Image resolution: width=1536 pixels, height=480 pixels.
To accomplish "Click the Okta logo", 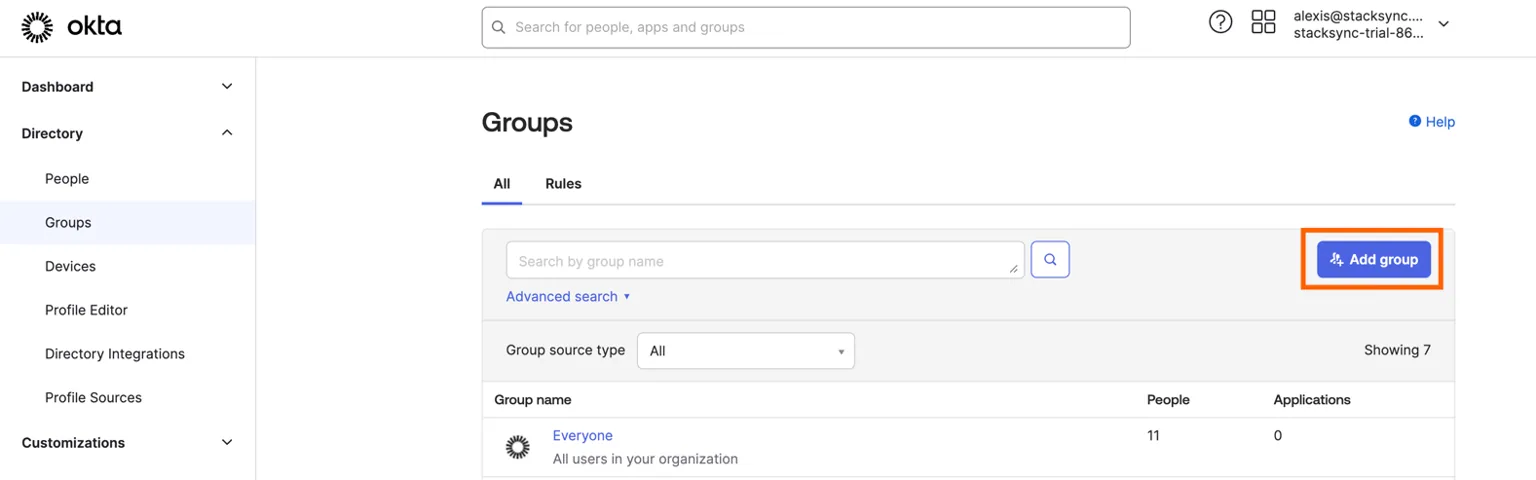I will tap(71, 27).
